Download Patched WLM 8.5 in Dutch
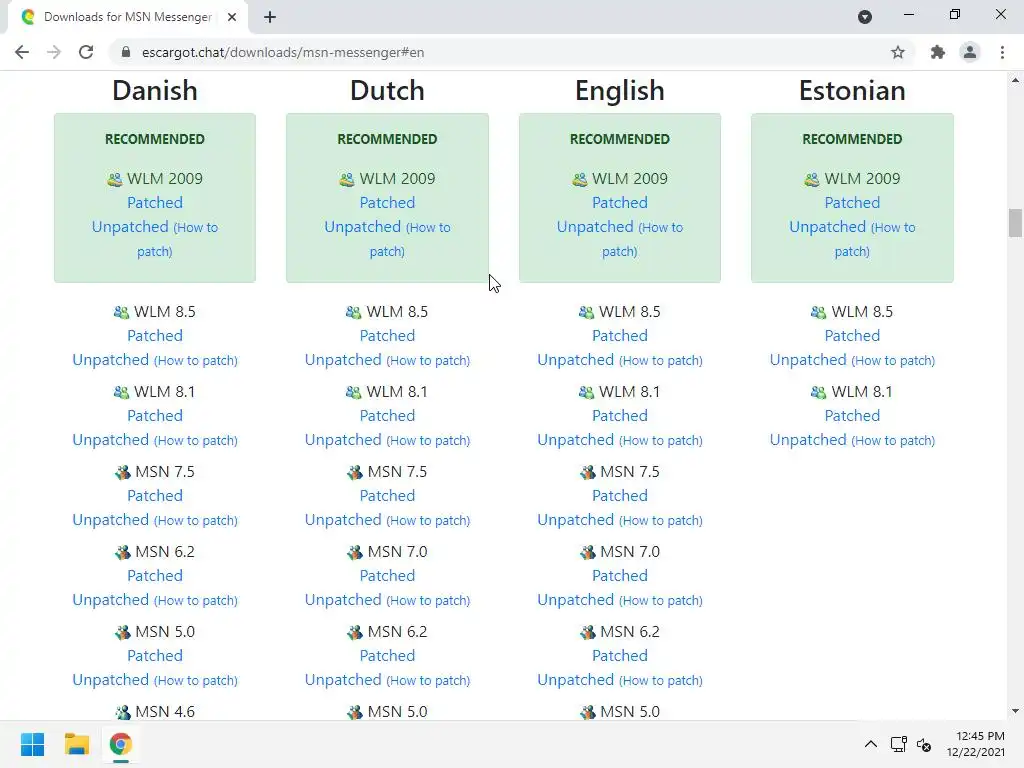Image resolution: width=1024 pixels, height=768 pixels. point(387,336)
